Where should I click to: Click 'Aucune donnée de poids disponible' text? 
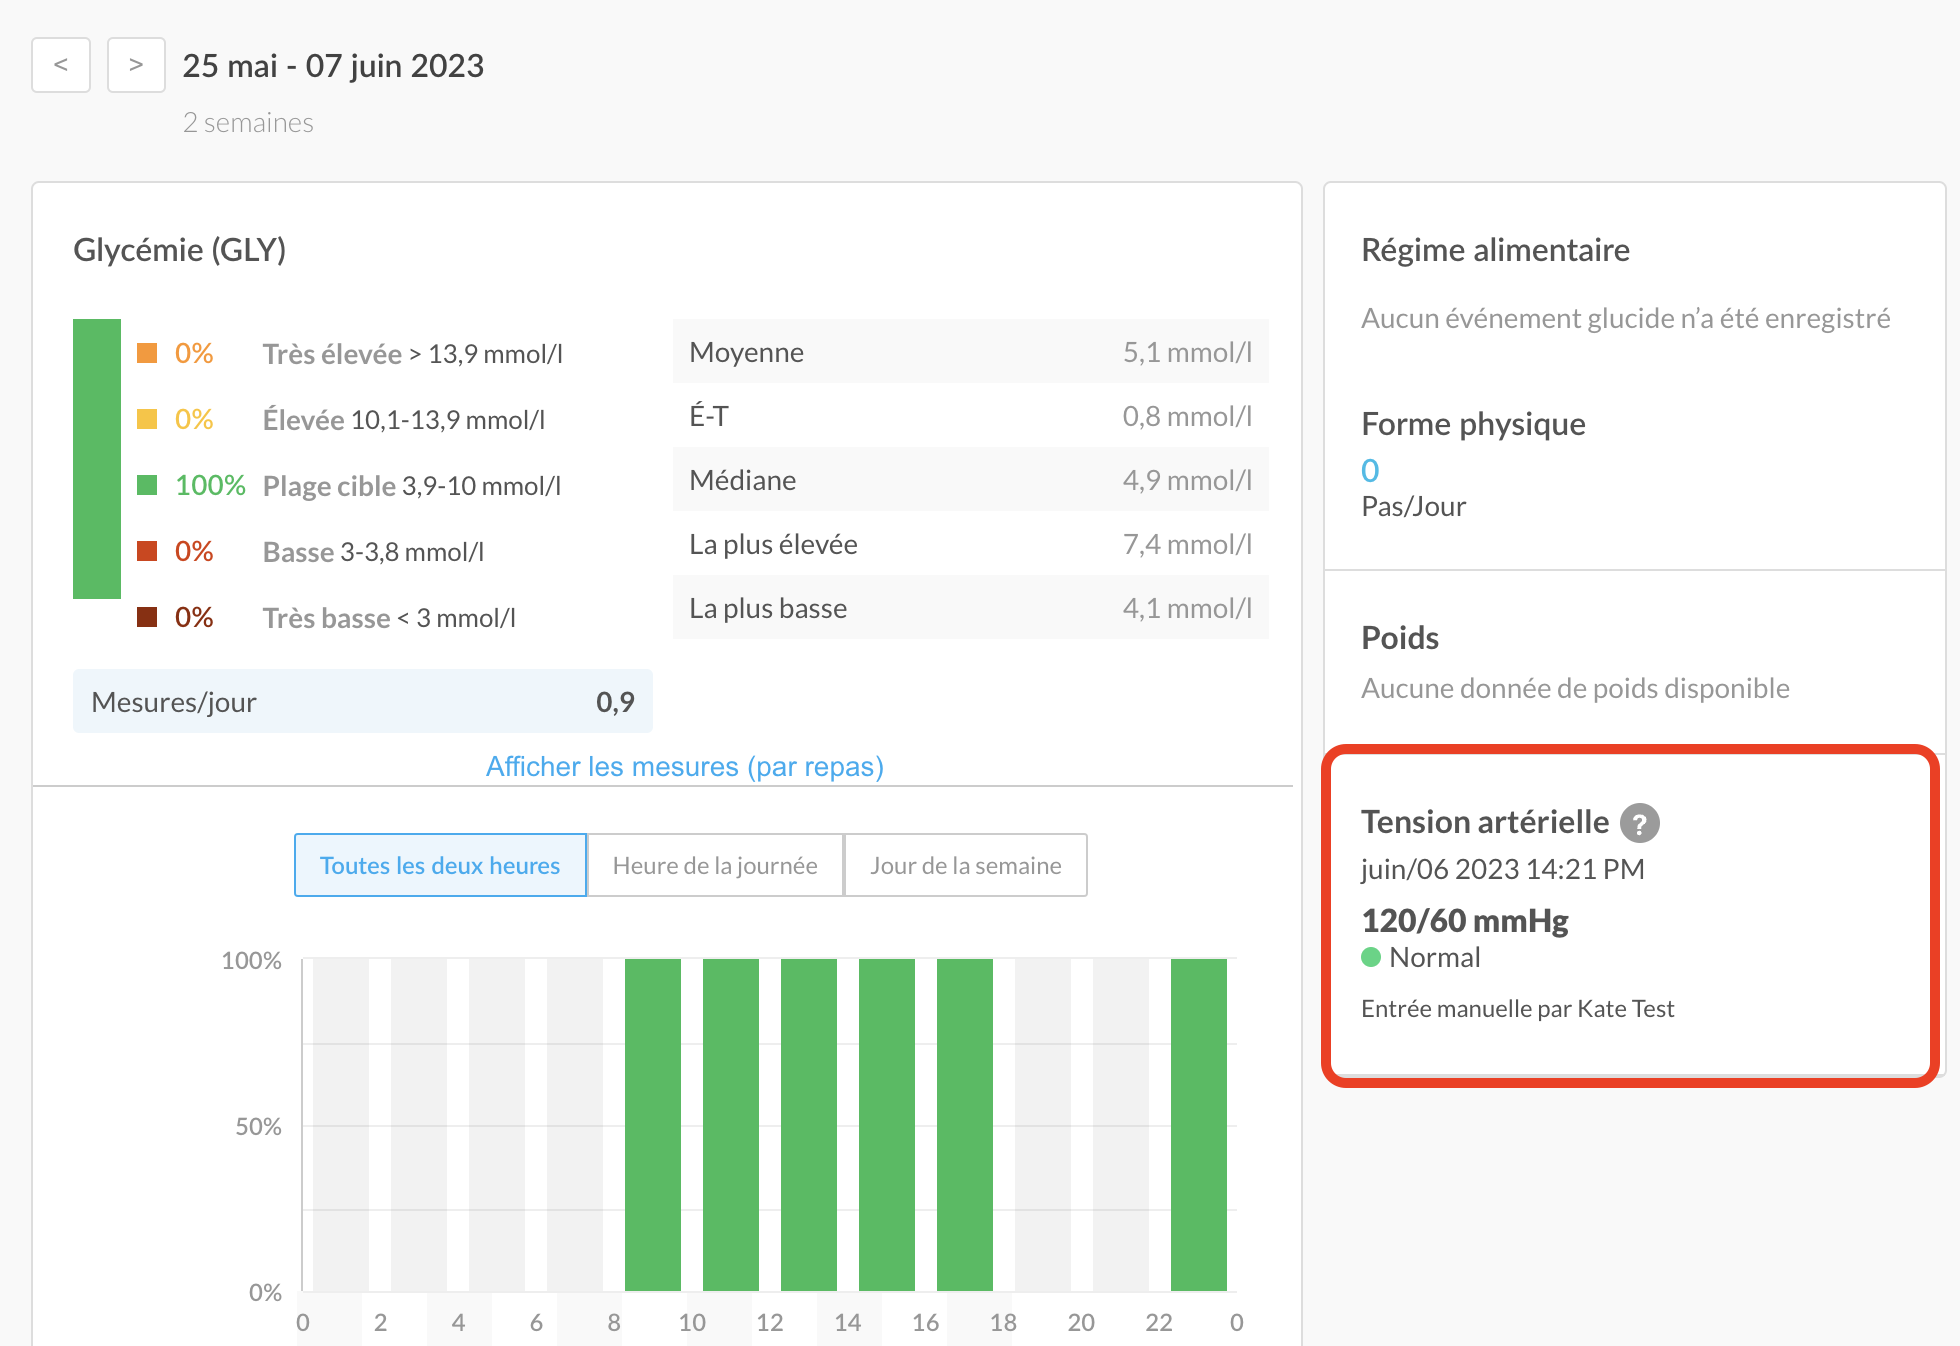click(x=1575, y=688)
